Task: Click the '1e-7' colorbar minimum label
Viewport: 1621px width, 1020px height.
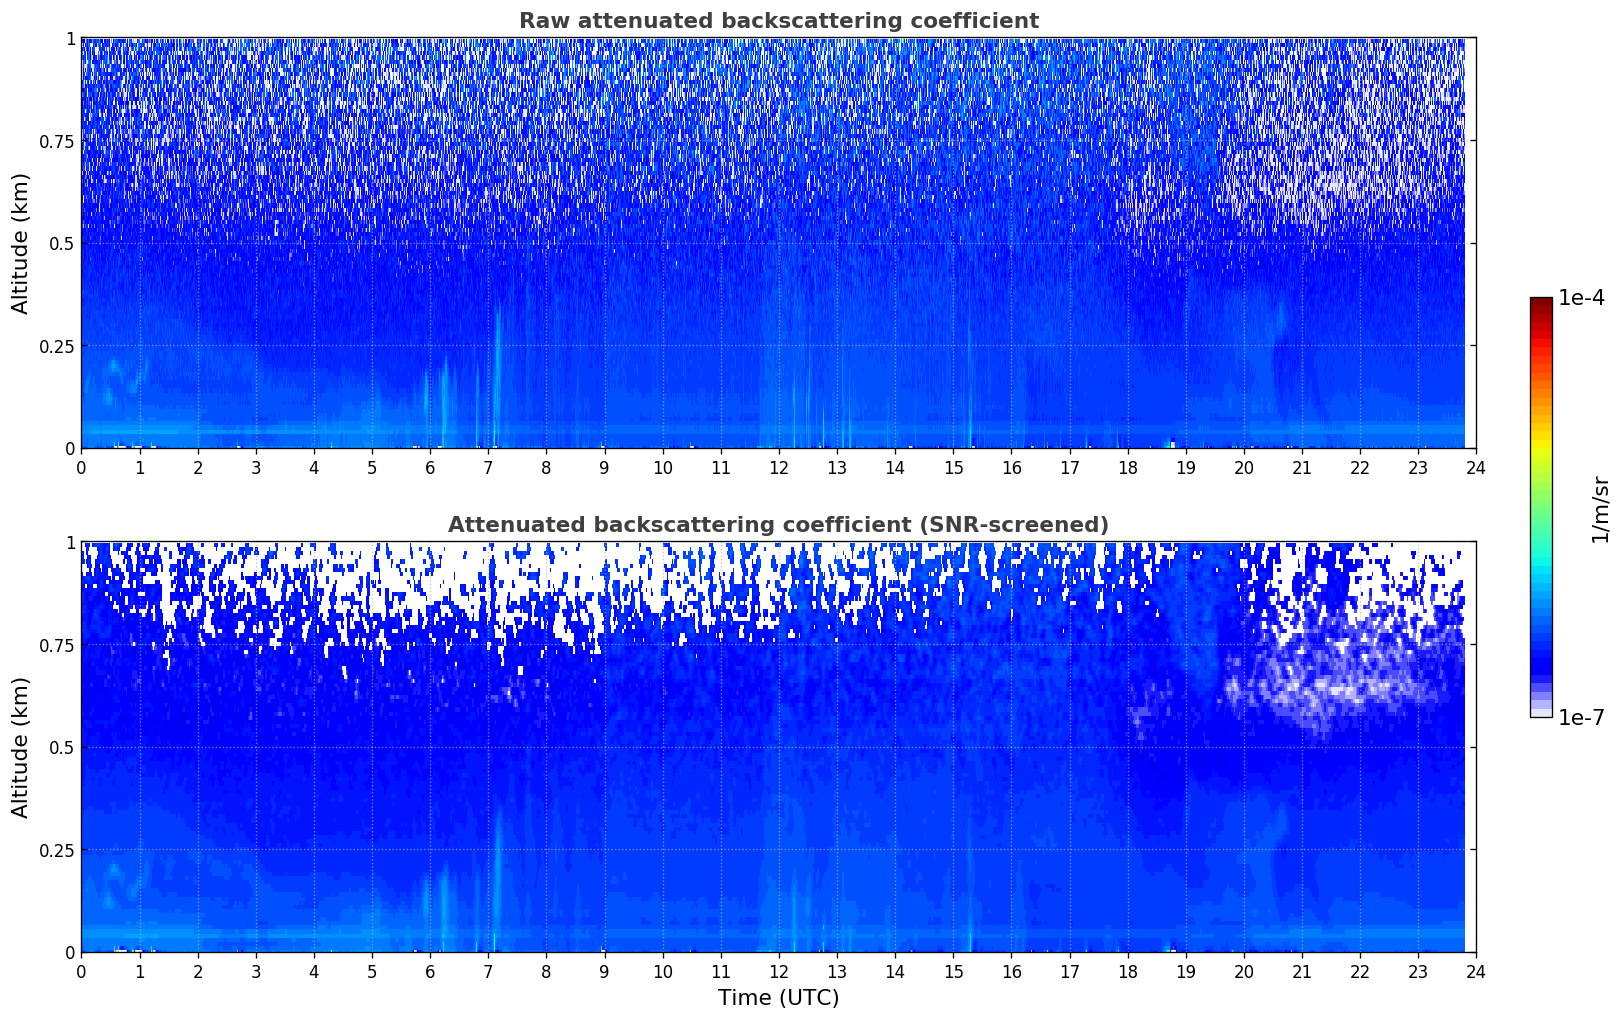Action: coord(1581,718)
